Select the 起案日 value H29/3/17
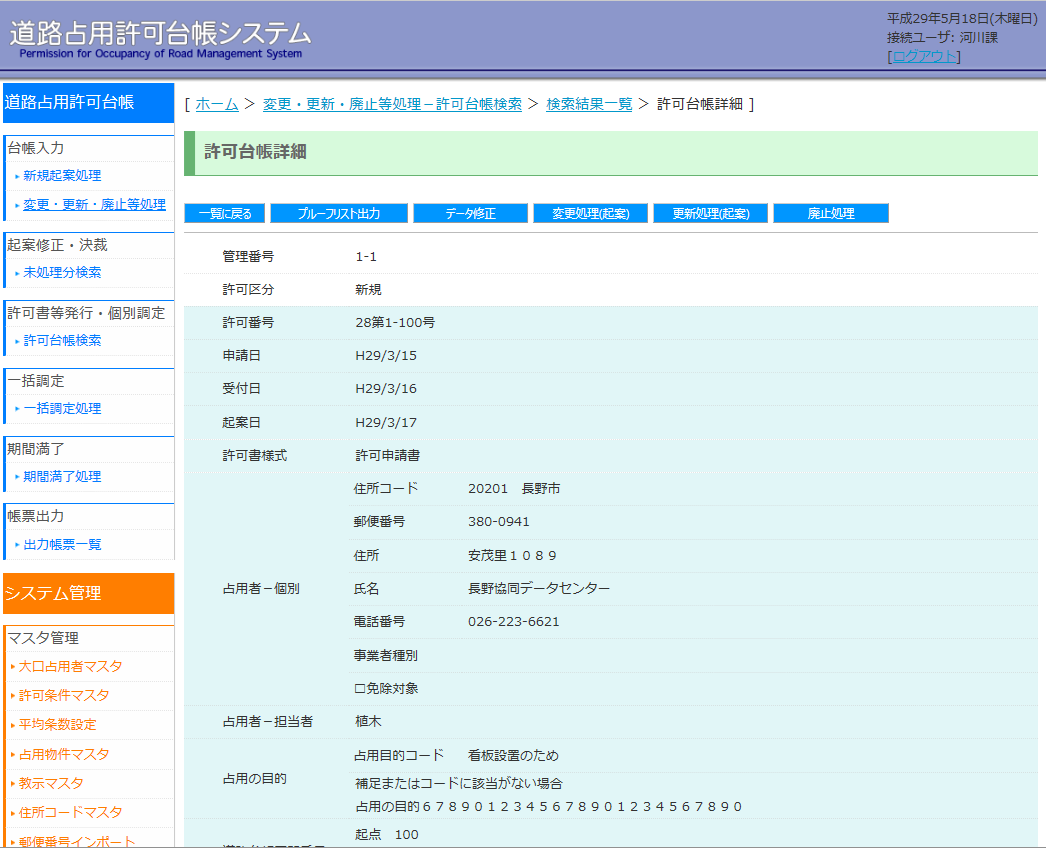This screenshot has height=849, width=1046. tap(386, 422)
